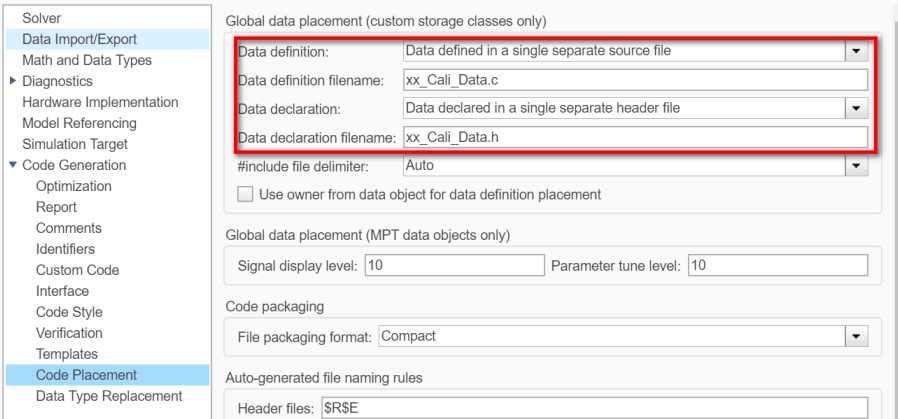Click the Data declaration filename field

tap(634, 137)
